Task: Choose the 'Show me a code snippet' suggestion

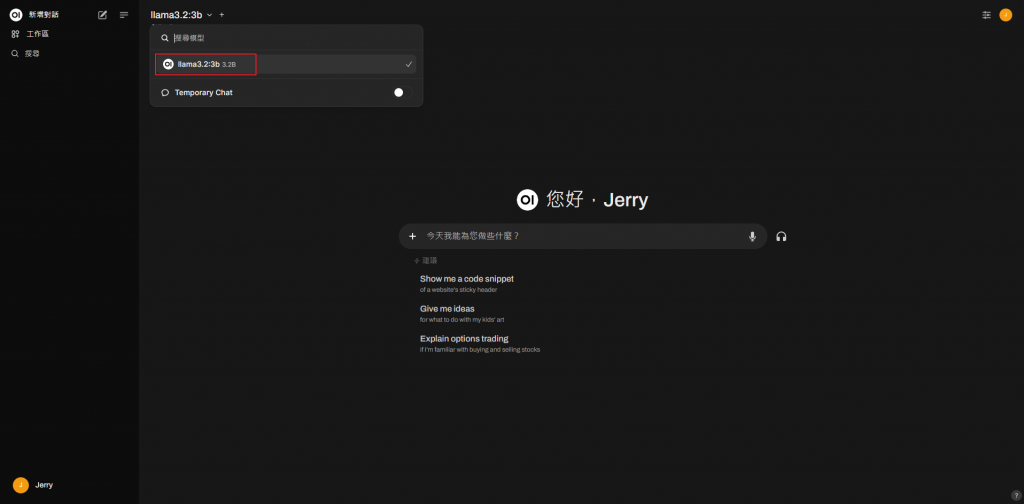Action: [x=467, y=283]
